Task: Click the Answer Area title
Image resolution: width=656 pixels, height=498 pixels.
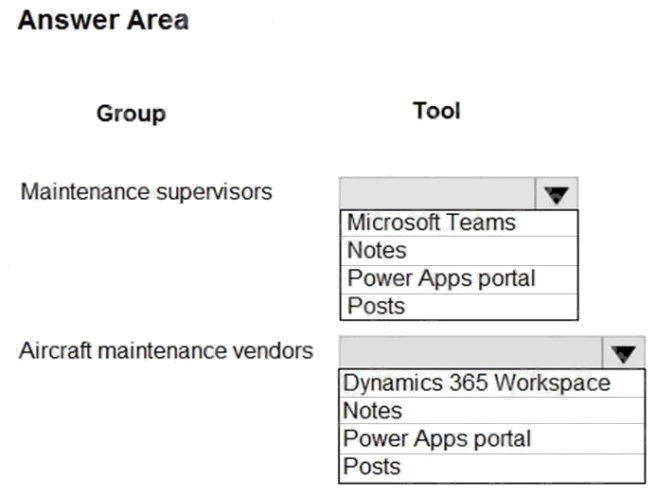Action: 103,20
